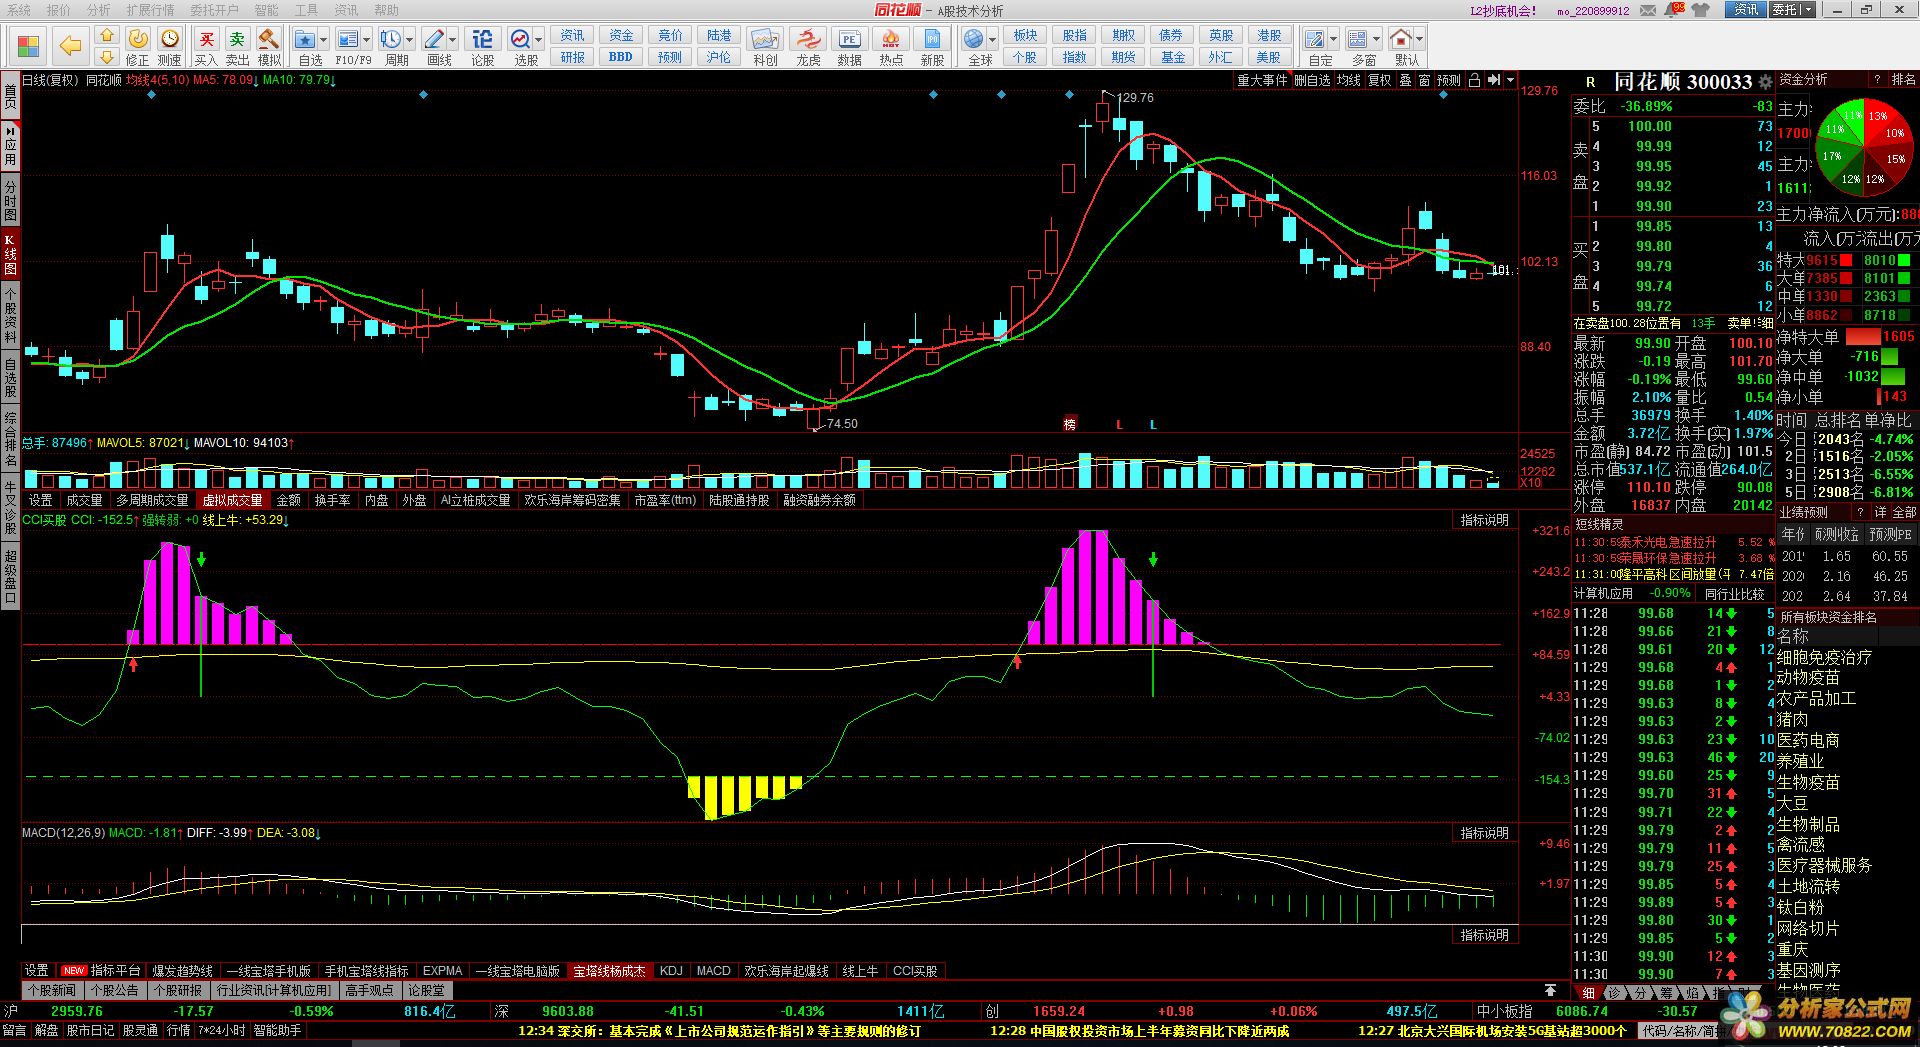Switch to the KDJ indicator tab

[671, 971]
